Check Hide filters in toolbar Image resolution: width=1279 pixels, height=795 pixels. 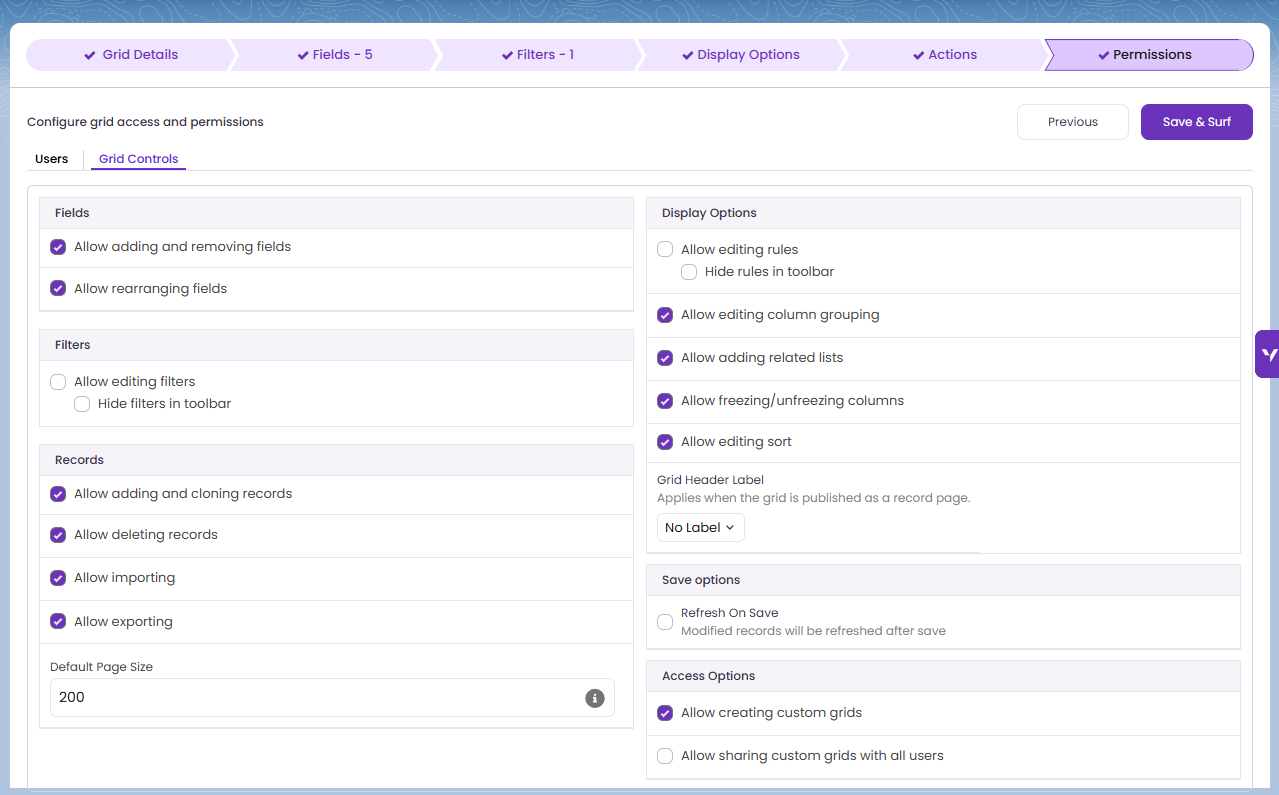[82, 404]
